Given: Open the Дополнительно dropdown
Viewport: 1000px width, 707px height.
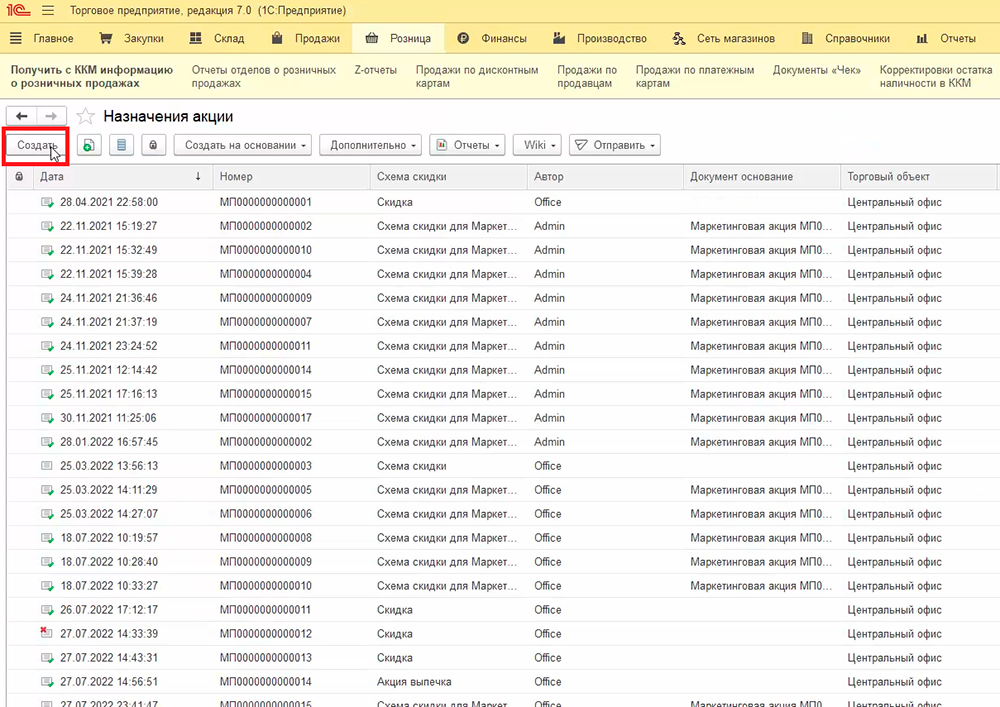Looking at the screenshot, I should tap(370, 145).
